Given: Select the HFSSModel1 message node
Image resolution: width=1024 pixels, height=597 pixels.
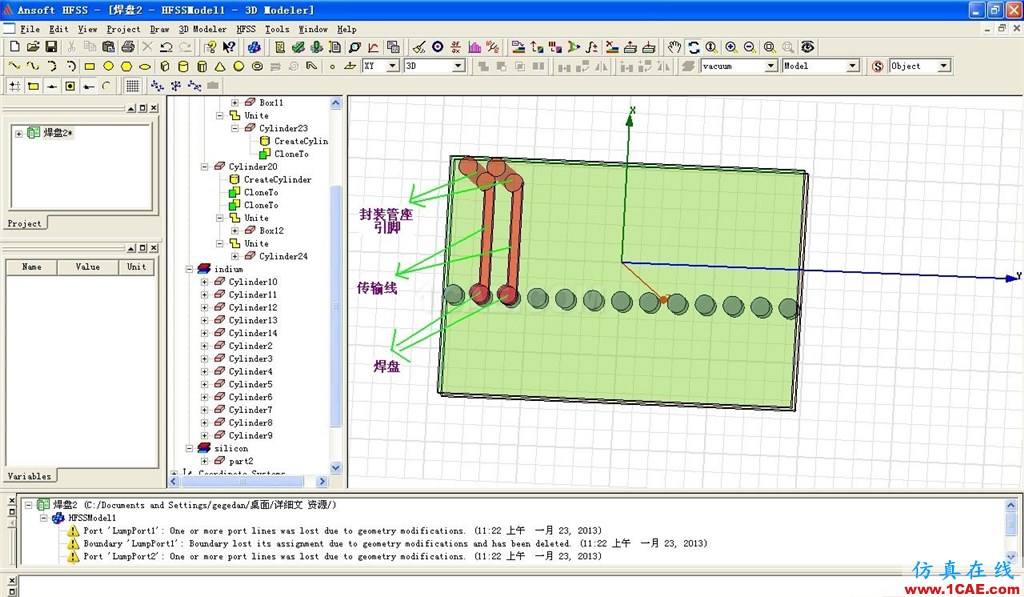Looking at the screenshot, I should [92, 517].
